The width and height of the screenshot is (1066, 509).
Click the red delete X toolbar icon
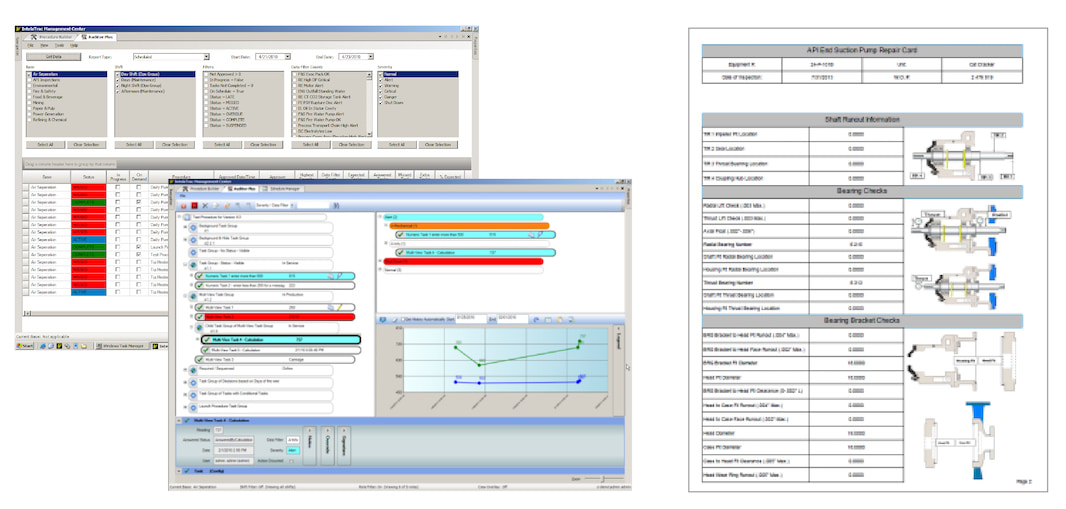pyautogui.click(x=196, y=204)
